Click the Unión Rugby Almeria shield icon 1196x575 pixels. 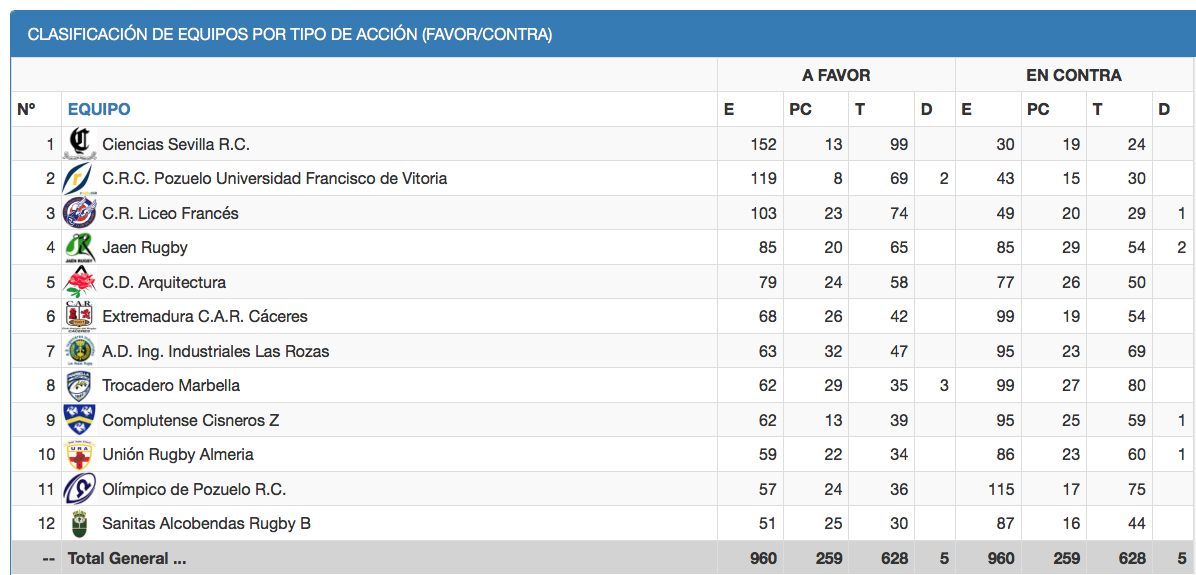click(x=79, y=455)
